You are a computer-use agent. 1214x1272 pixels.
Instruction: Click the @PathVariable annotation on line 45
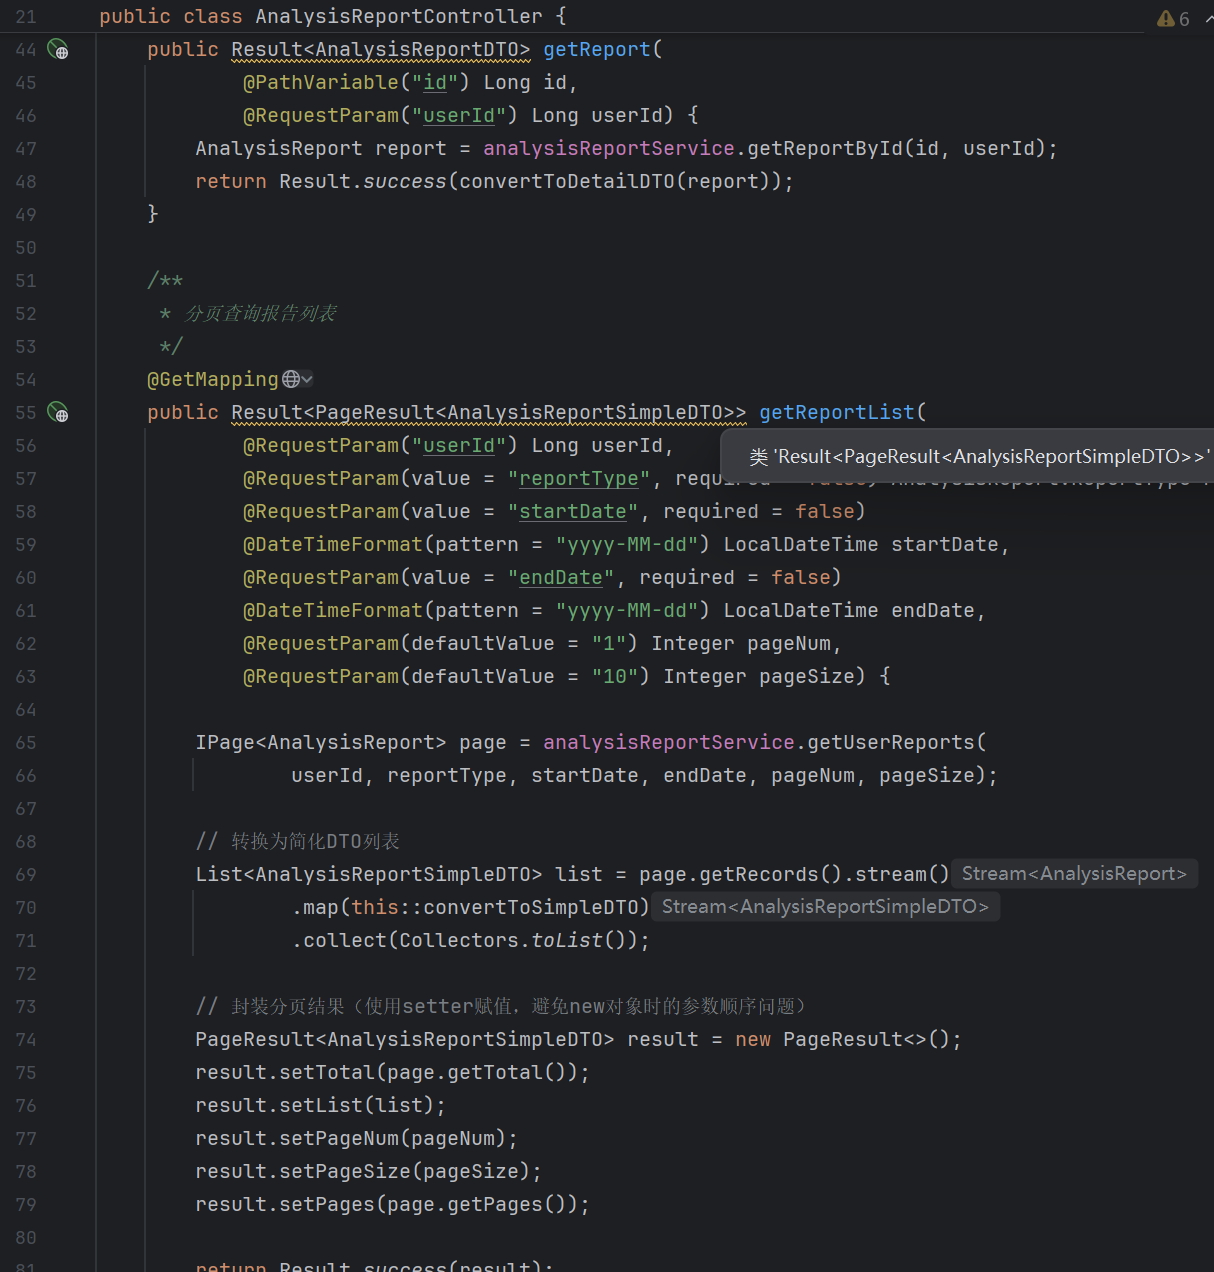coord(321,83)
